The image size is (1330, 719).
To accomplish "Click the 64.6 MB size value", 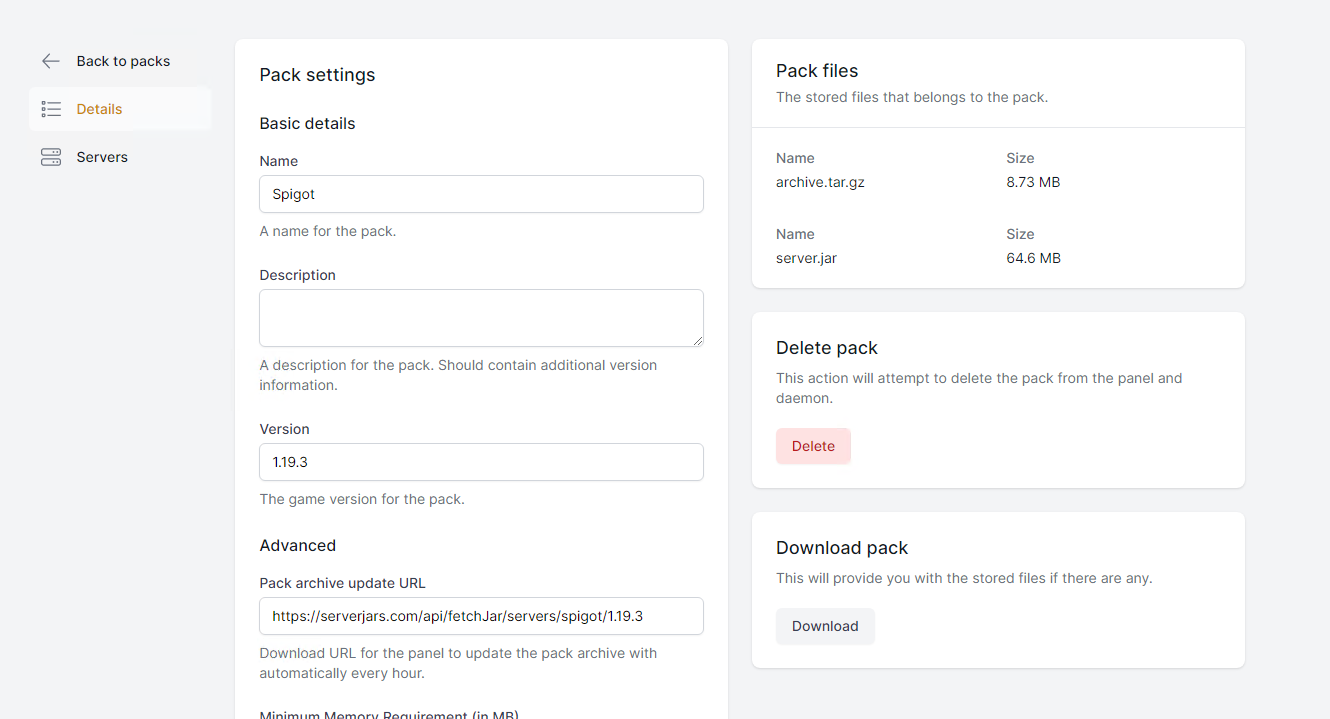I will pyautogui.click(x=1033, y=258).
